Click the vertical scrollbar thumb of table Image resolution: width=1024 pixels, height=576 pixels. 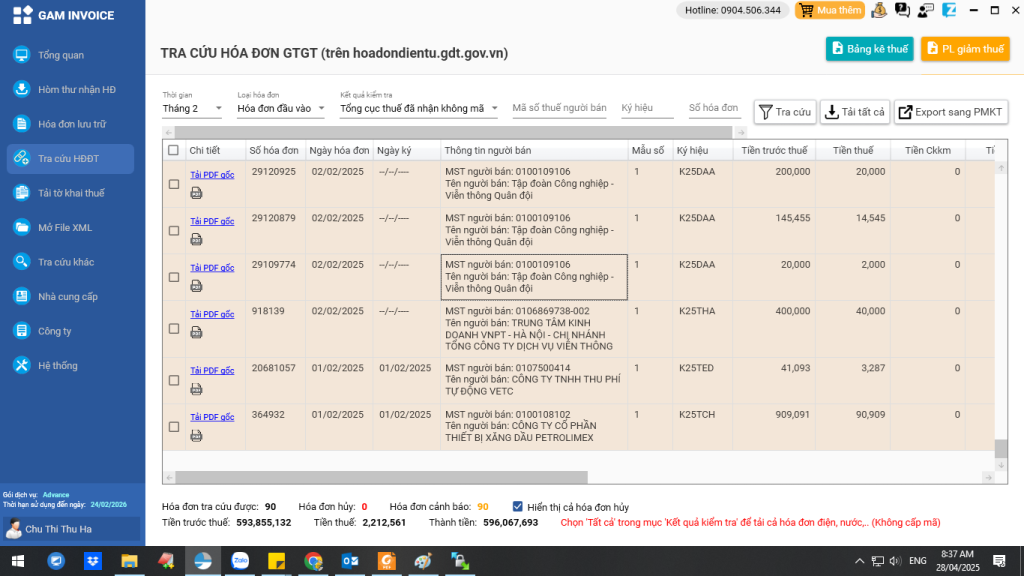coord(1000,449)
